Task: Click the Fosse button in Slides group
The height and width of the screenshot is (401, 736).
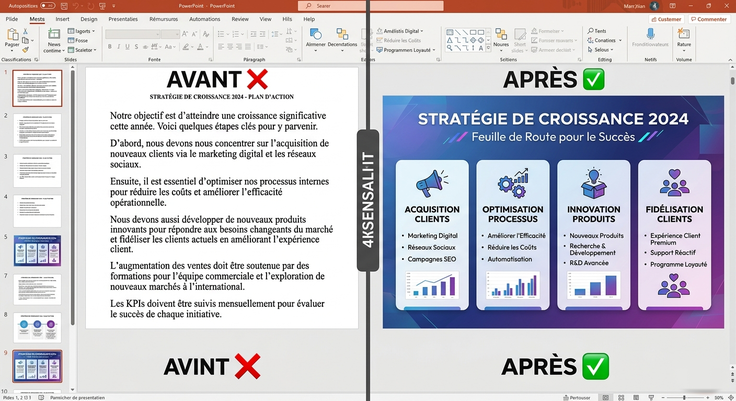Action: pos(78,40)
